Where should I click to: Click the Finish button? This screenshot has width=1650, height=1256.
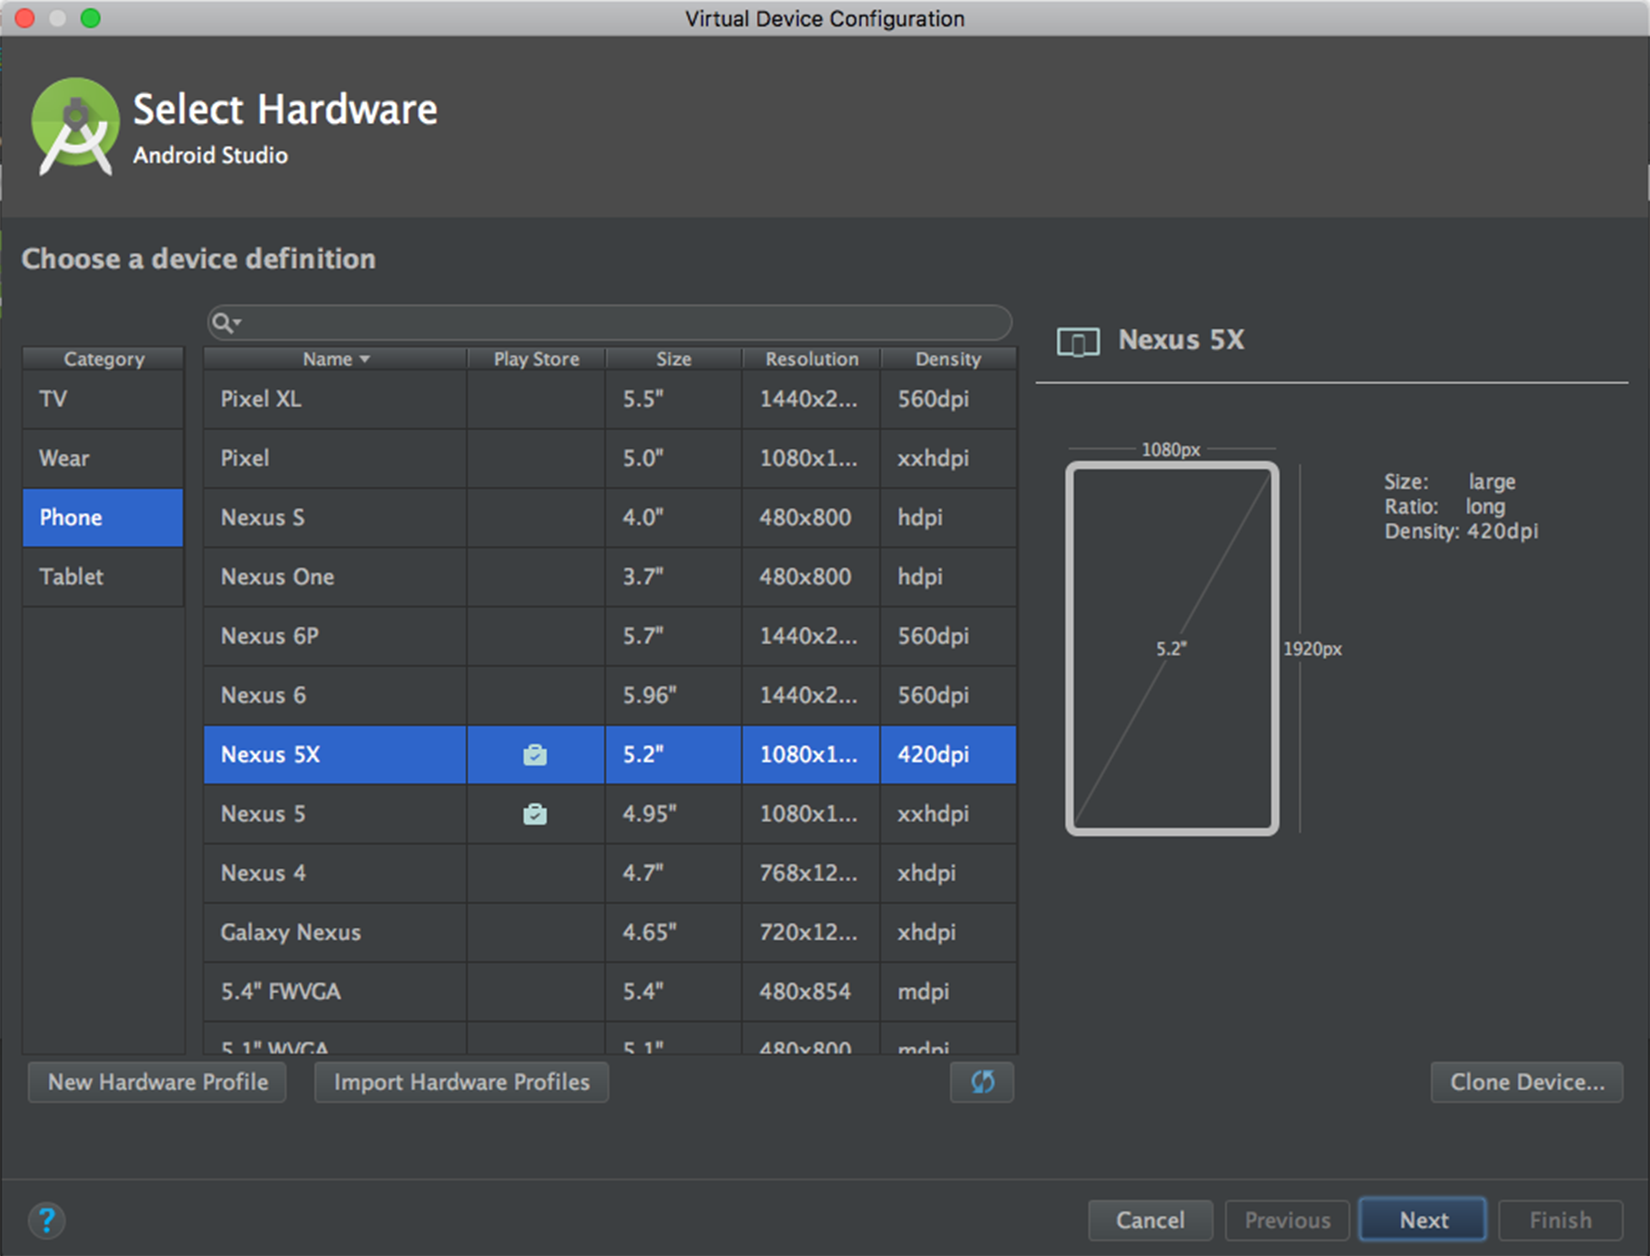(x=1560, y=1220)
